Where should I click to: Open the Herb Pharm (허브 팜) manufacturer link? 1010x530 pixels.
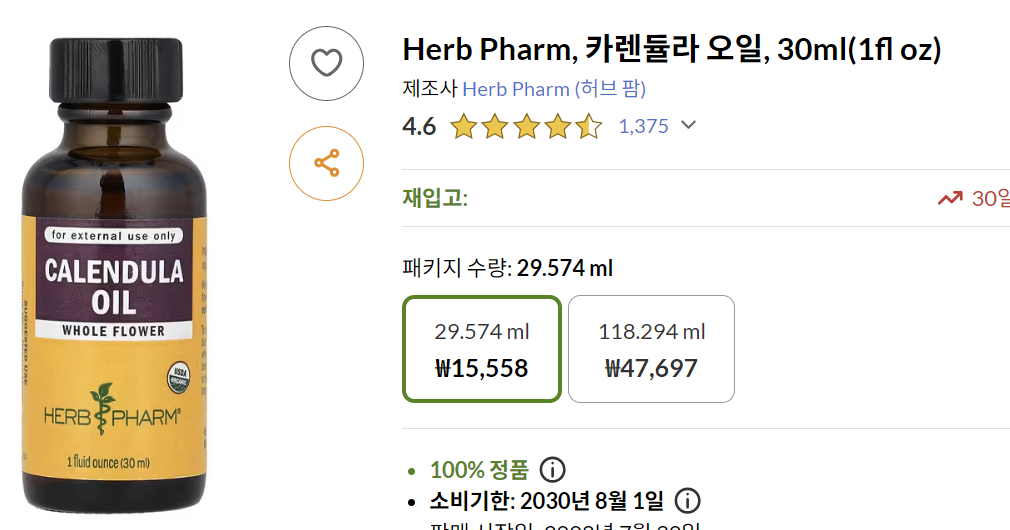tap(554, 89)
